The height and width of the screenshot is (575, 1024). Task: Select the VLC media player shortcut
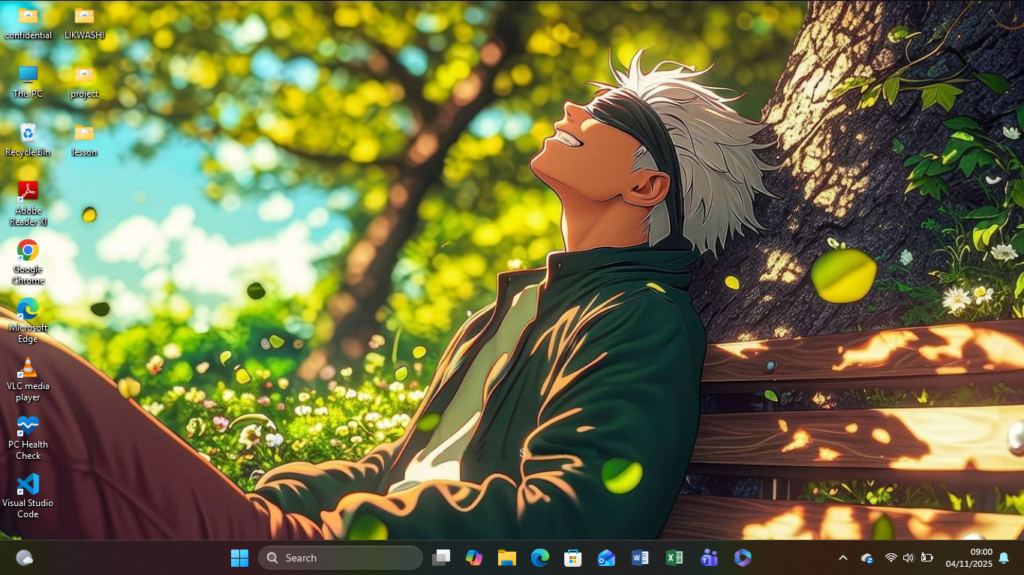(x=27, y=379)
